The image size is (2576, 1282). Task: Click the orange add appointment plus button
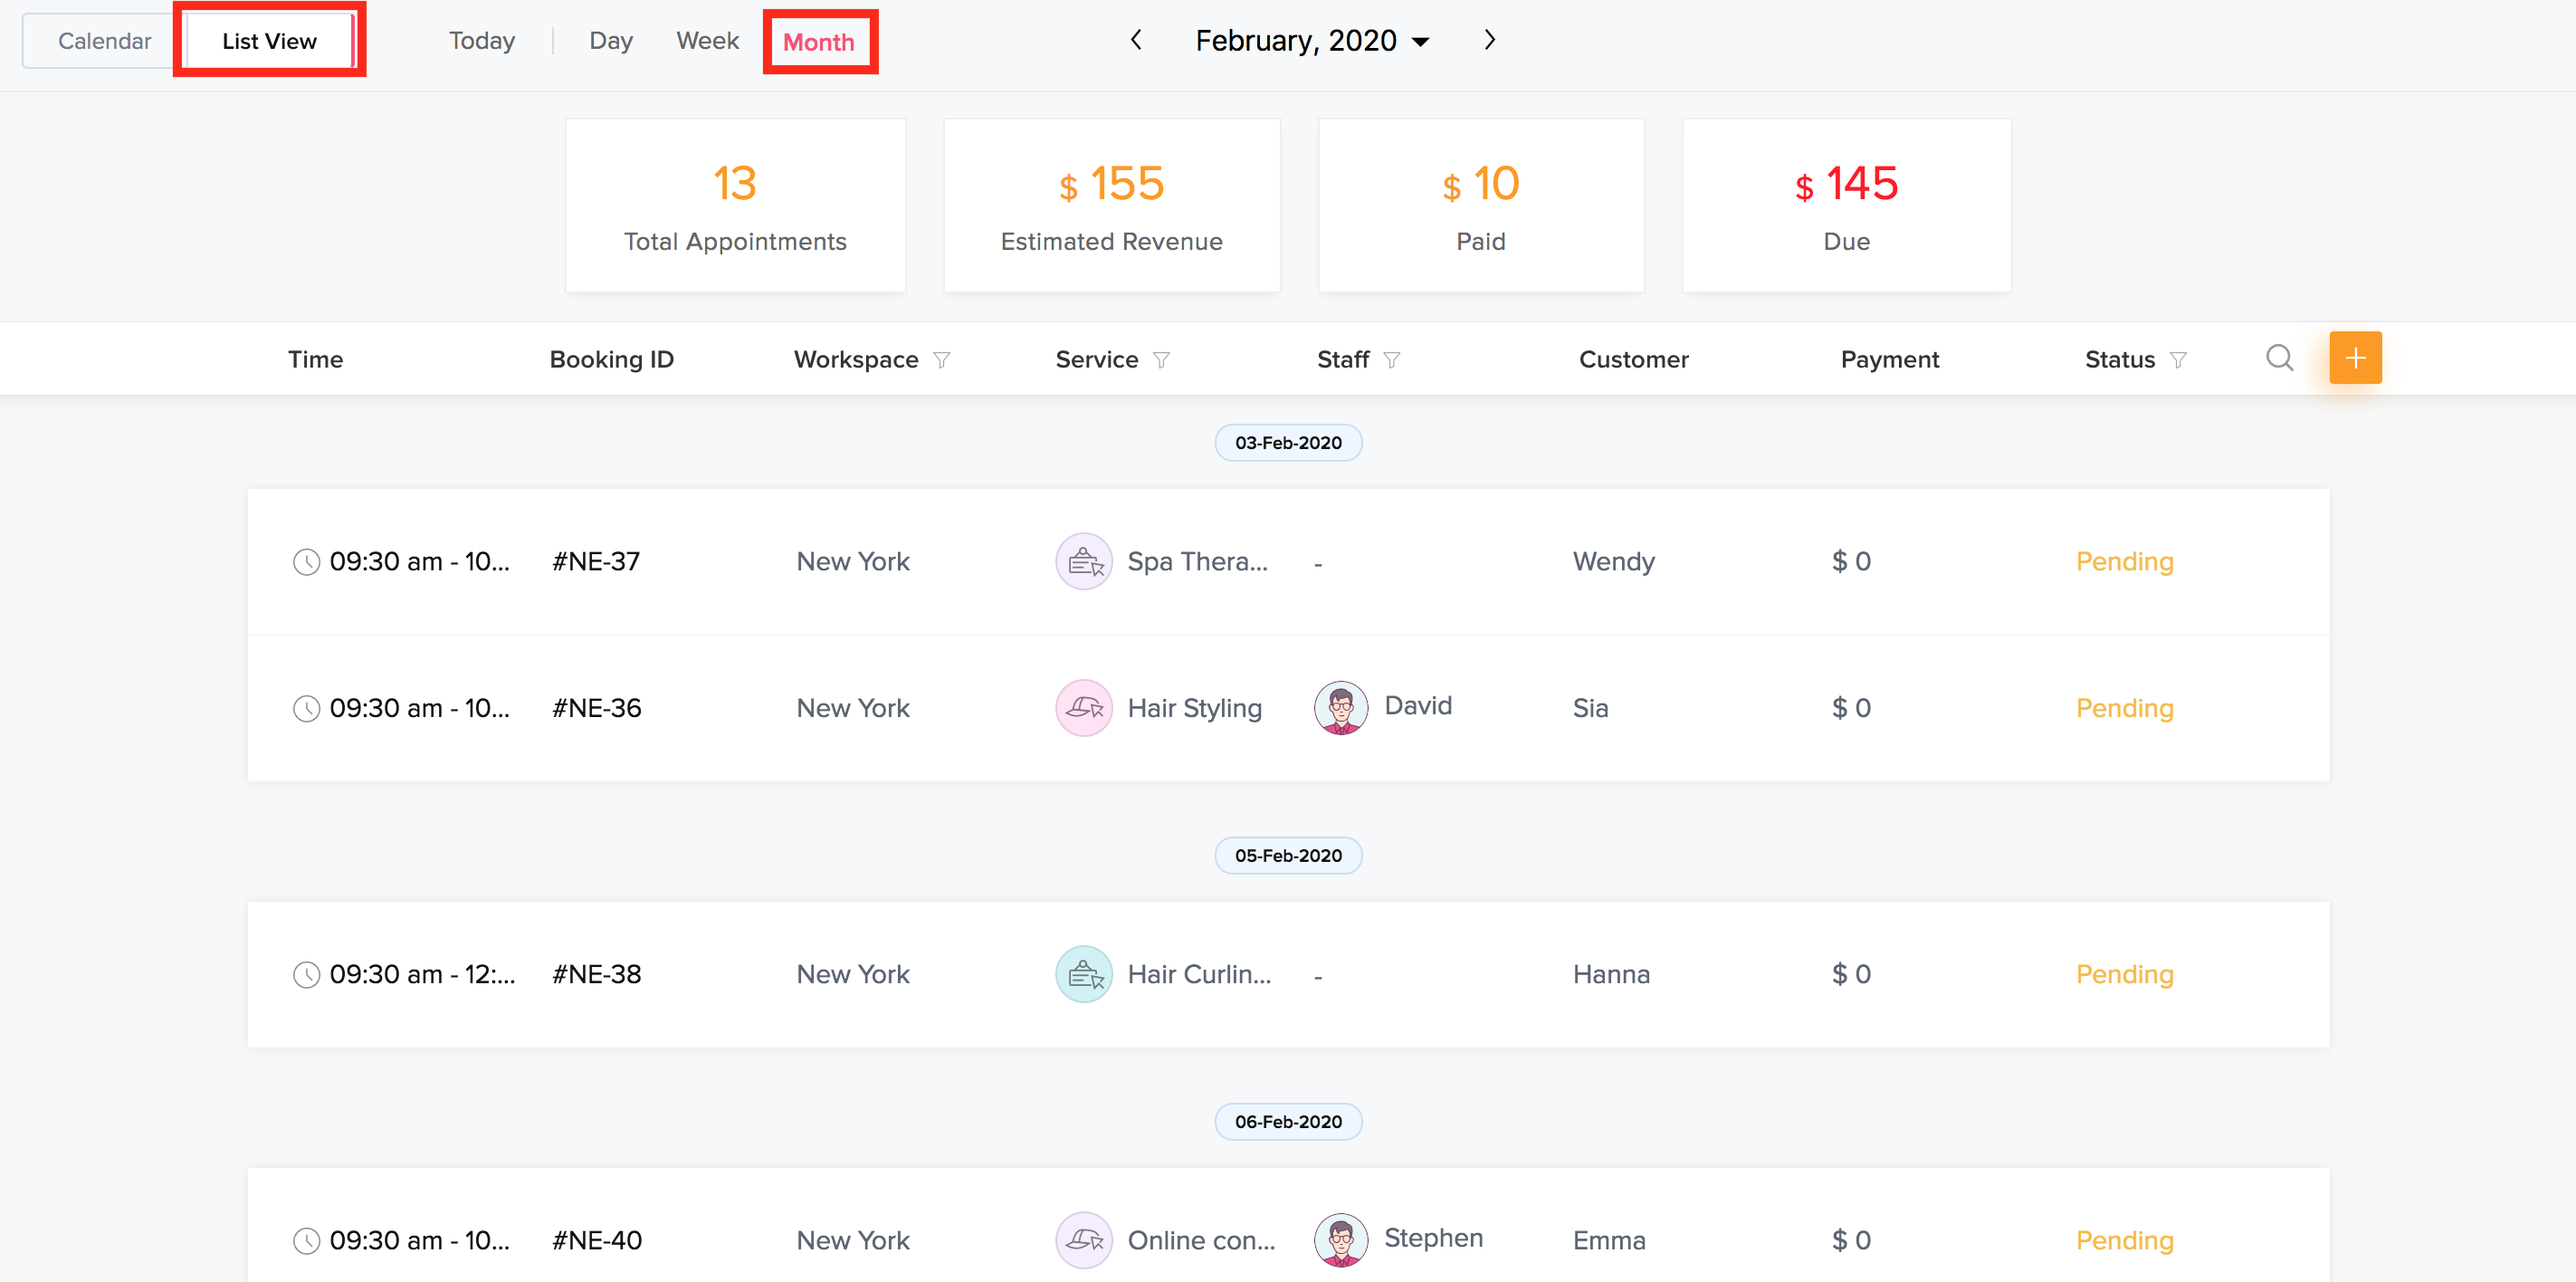click(2355, 358)
